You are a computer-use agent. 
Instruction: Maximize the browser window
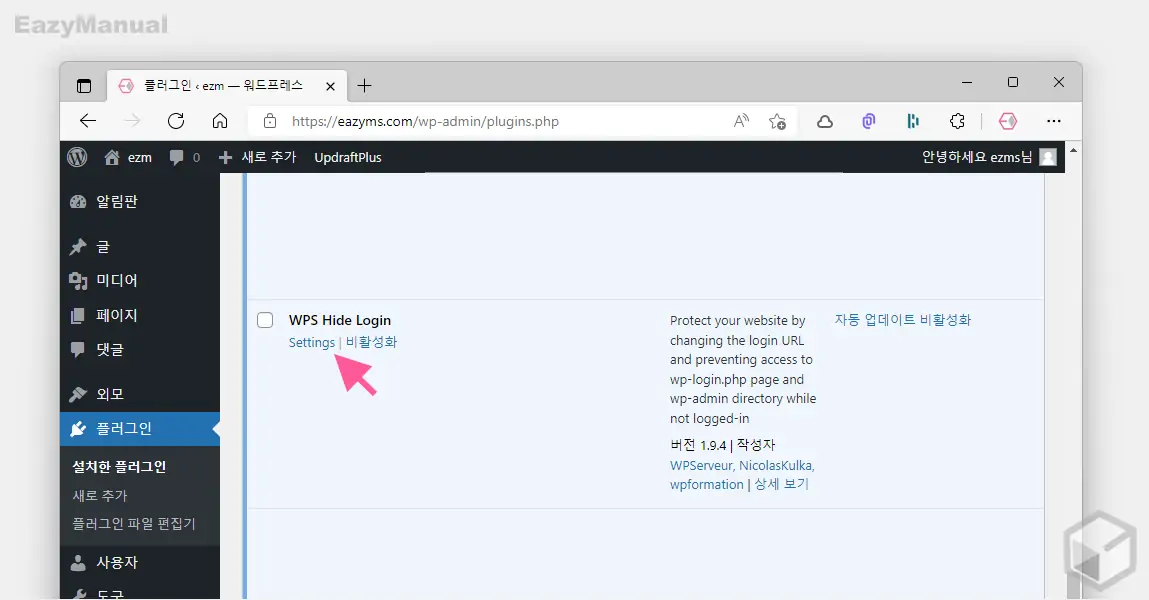click(x=1013, y=82)
